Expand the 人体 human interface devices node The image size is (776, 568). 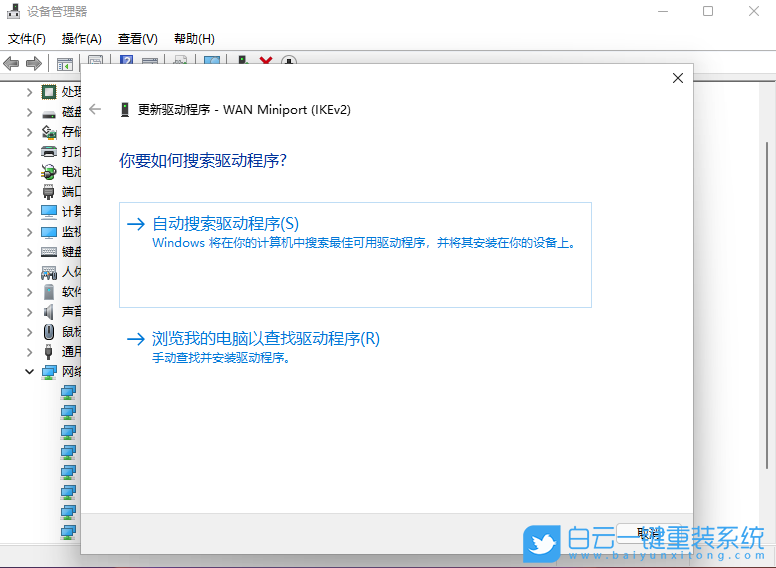click(30, 272)
